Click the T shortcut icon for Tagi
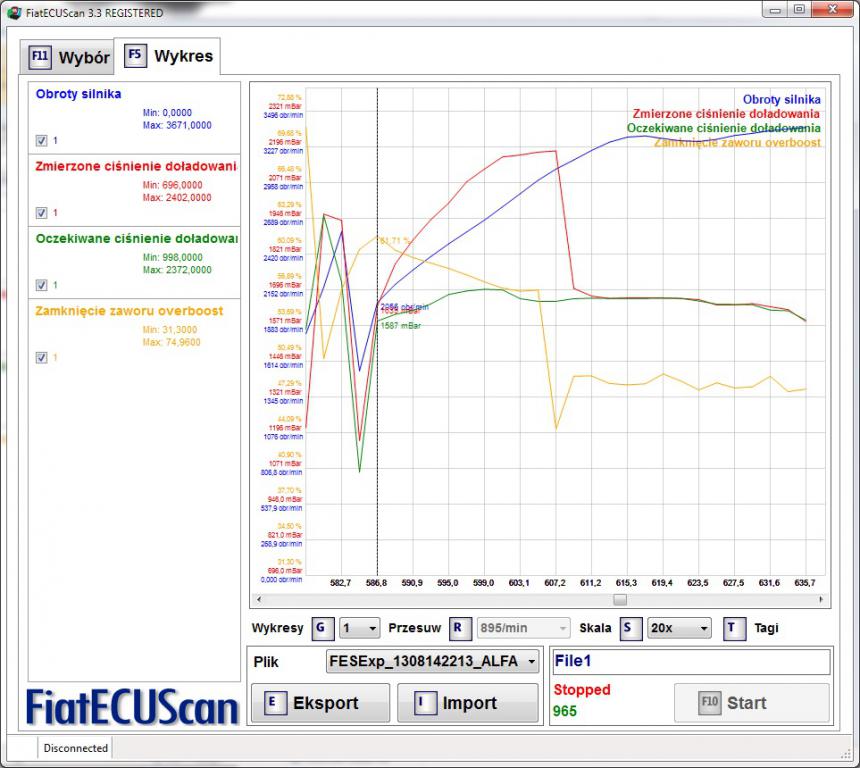This screenshot has width=860, height=768. (x=733, y=628)
